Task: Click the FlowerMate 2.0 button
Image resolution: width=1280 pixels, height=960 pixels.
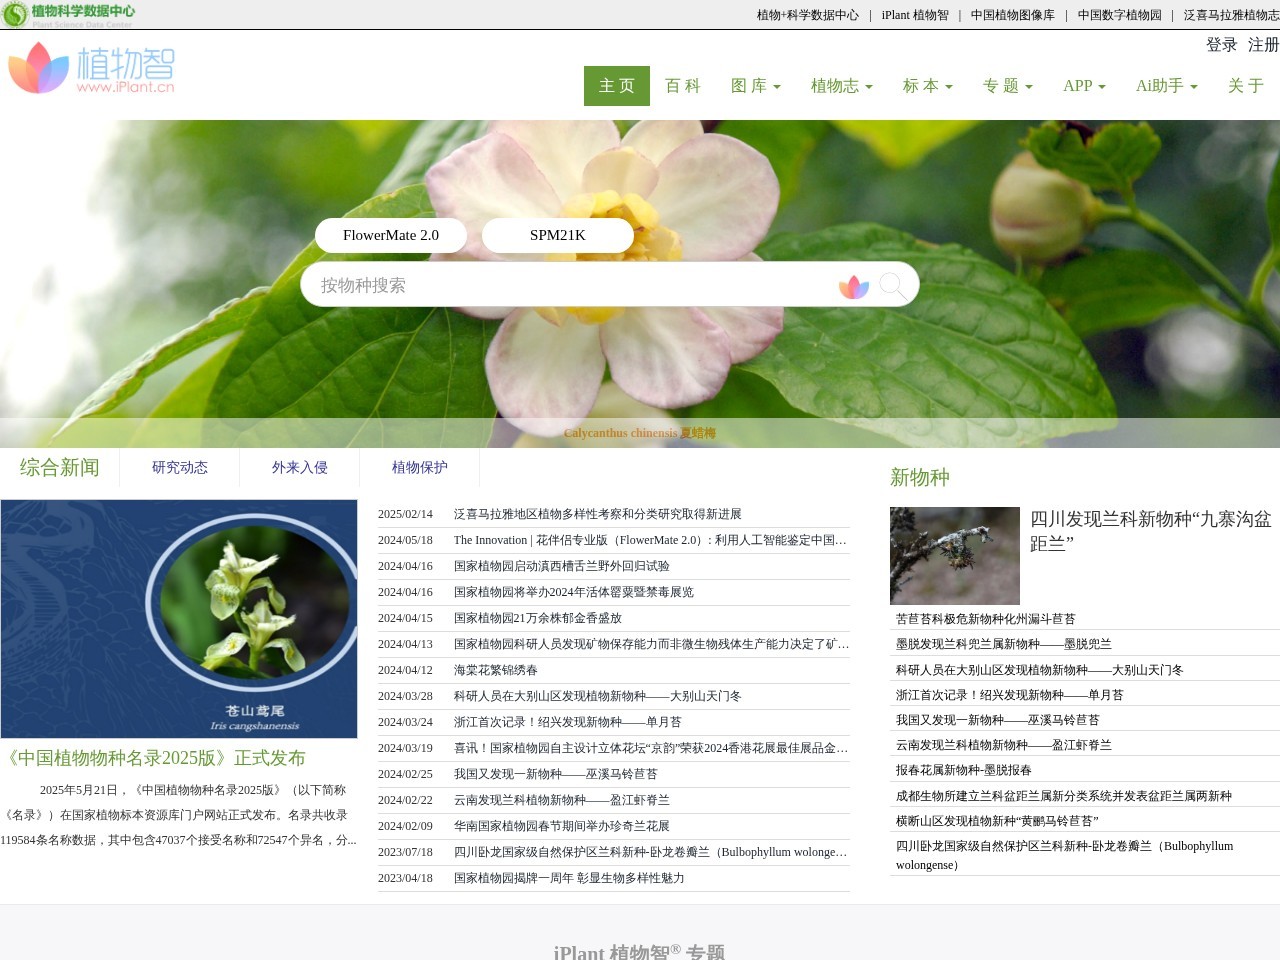Action: tap(391, 235)
